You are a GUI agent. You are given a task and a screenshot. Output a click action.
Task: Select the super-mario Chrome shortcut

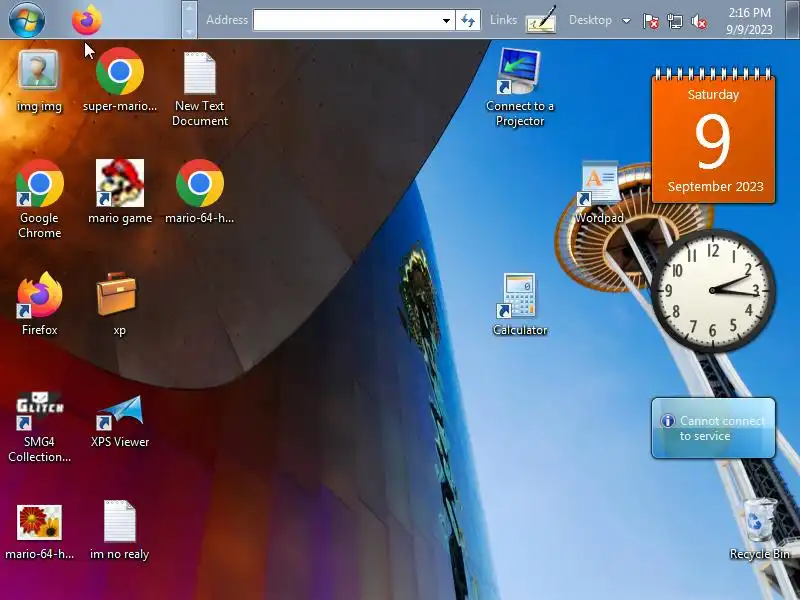120,82
